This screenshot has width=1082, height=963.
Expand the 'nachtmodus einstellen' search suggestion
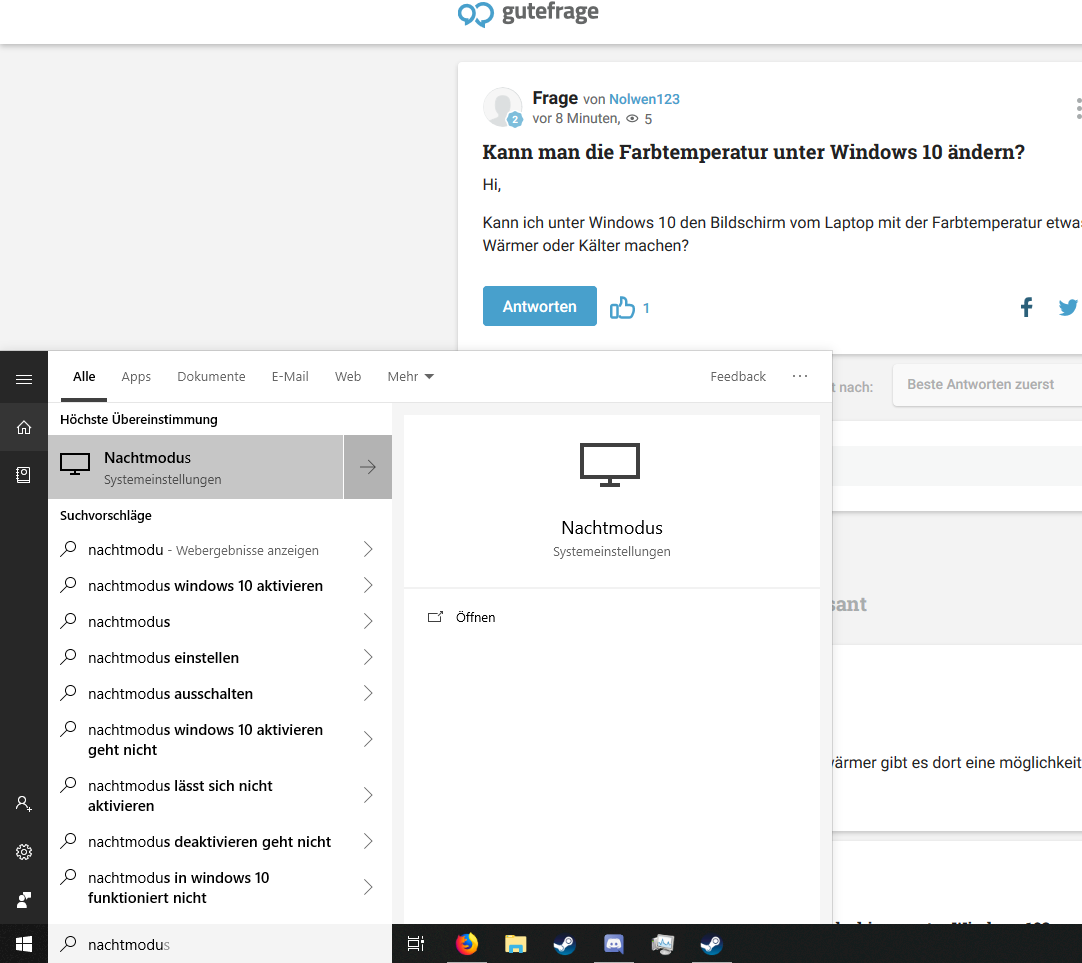368,657
